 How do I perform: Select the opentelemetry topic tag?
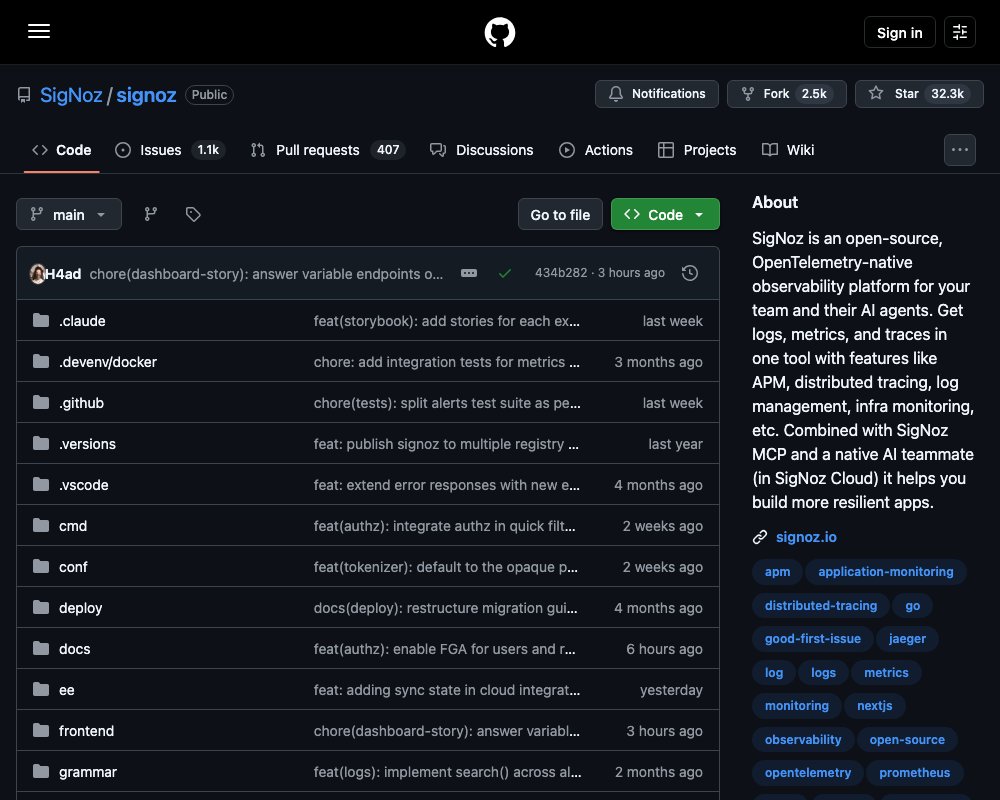807,773
